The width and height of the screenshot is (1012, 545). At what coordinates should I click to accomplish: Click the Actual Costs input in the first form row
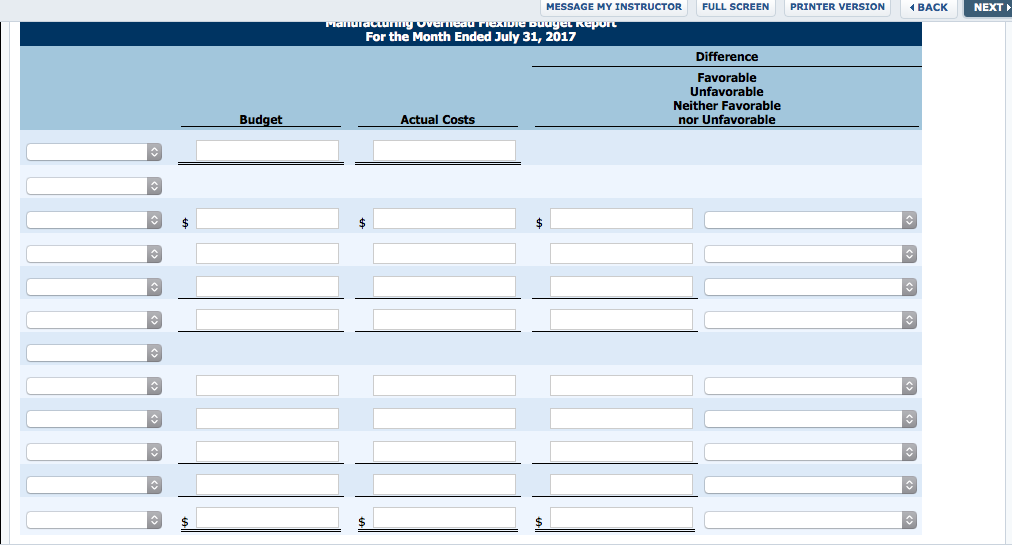point(444,150)
